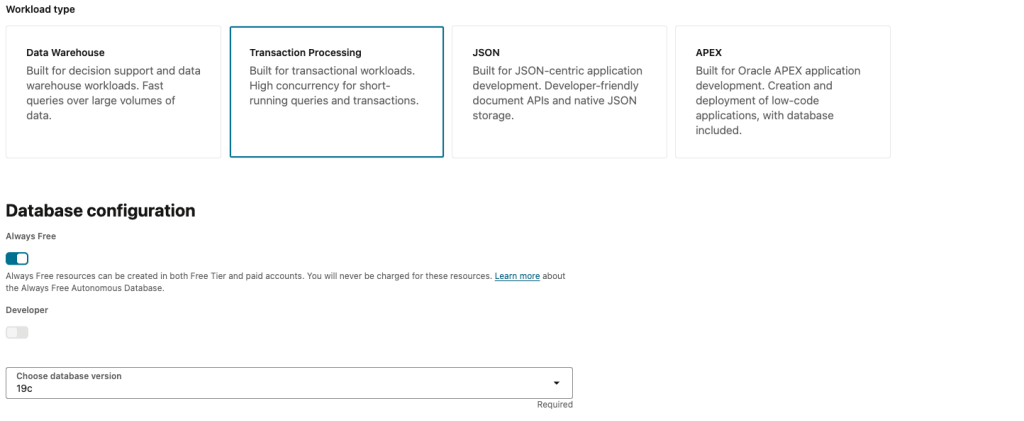The width and height of the screenshot is (1024, 421).
Task: Click the APEX card description text
Action: coord(779,100)
